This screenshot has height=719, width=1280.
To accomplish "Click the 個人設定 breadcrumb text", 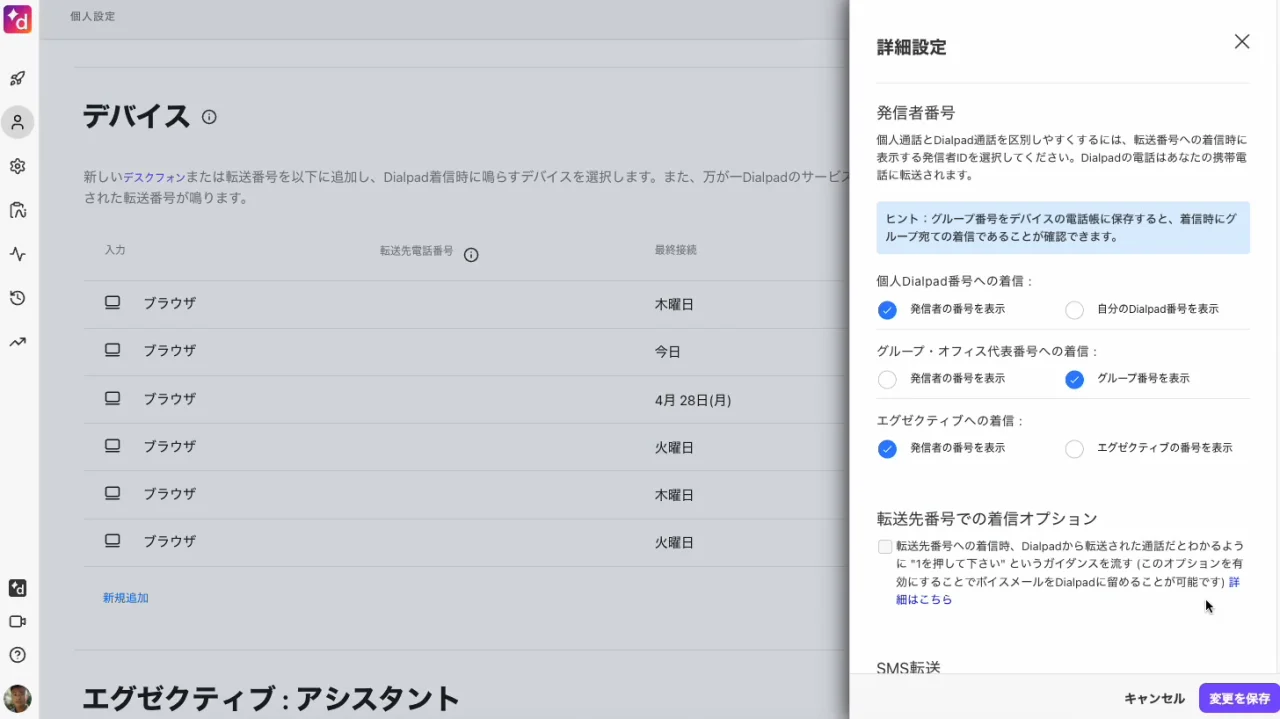I will [93, 17].
